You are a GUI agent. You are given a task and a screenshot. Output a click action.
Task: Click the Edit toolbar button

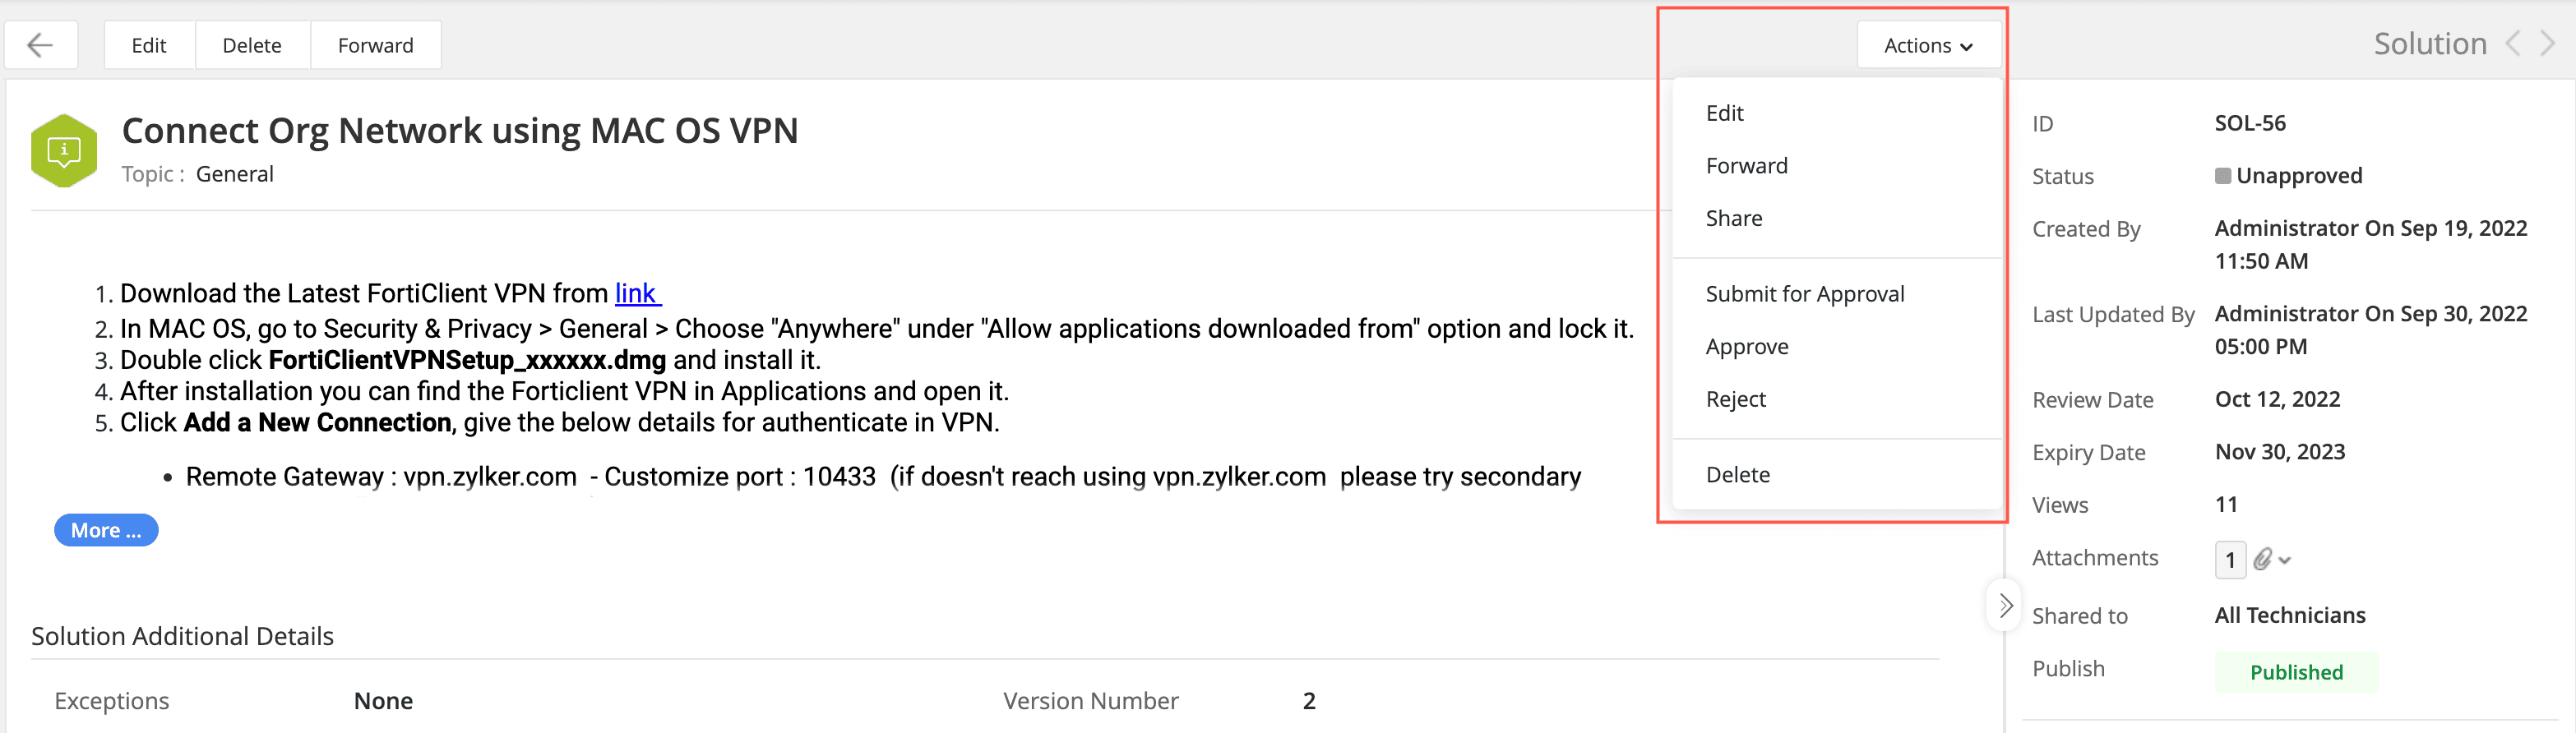coord(149,45)
